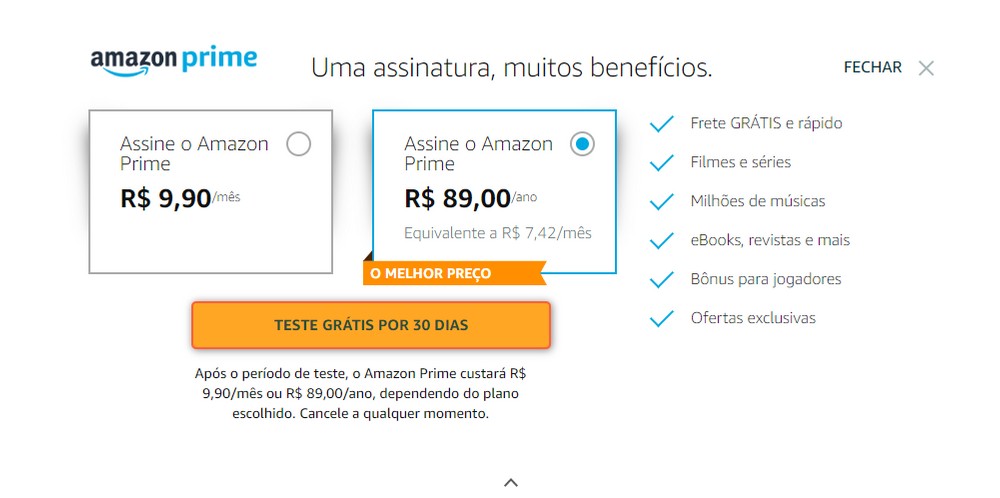This screenshot has height=498, width=1000.
Task: Collapse panel with bottom chevron arrow
Action: click(x=511, y=482)
